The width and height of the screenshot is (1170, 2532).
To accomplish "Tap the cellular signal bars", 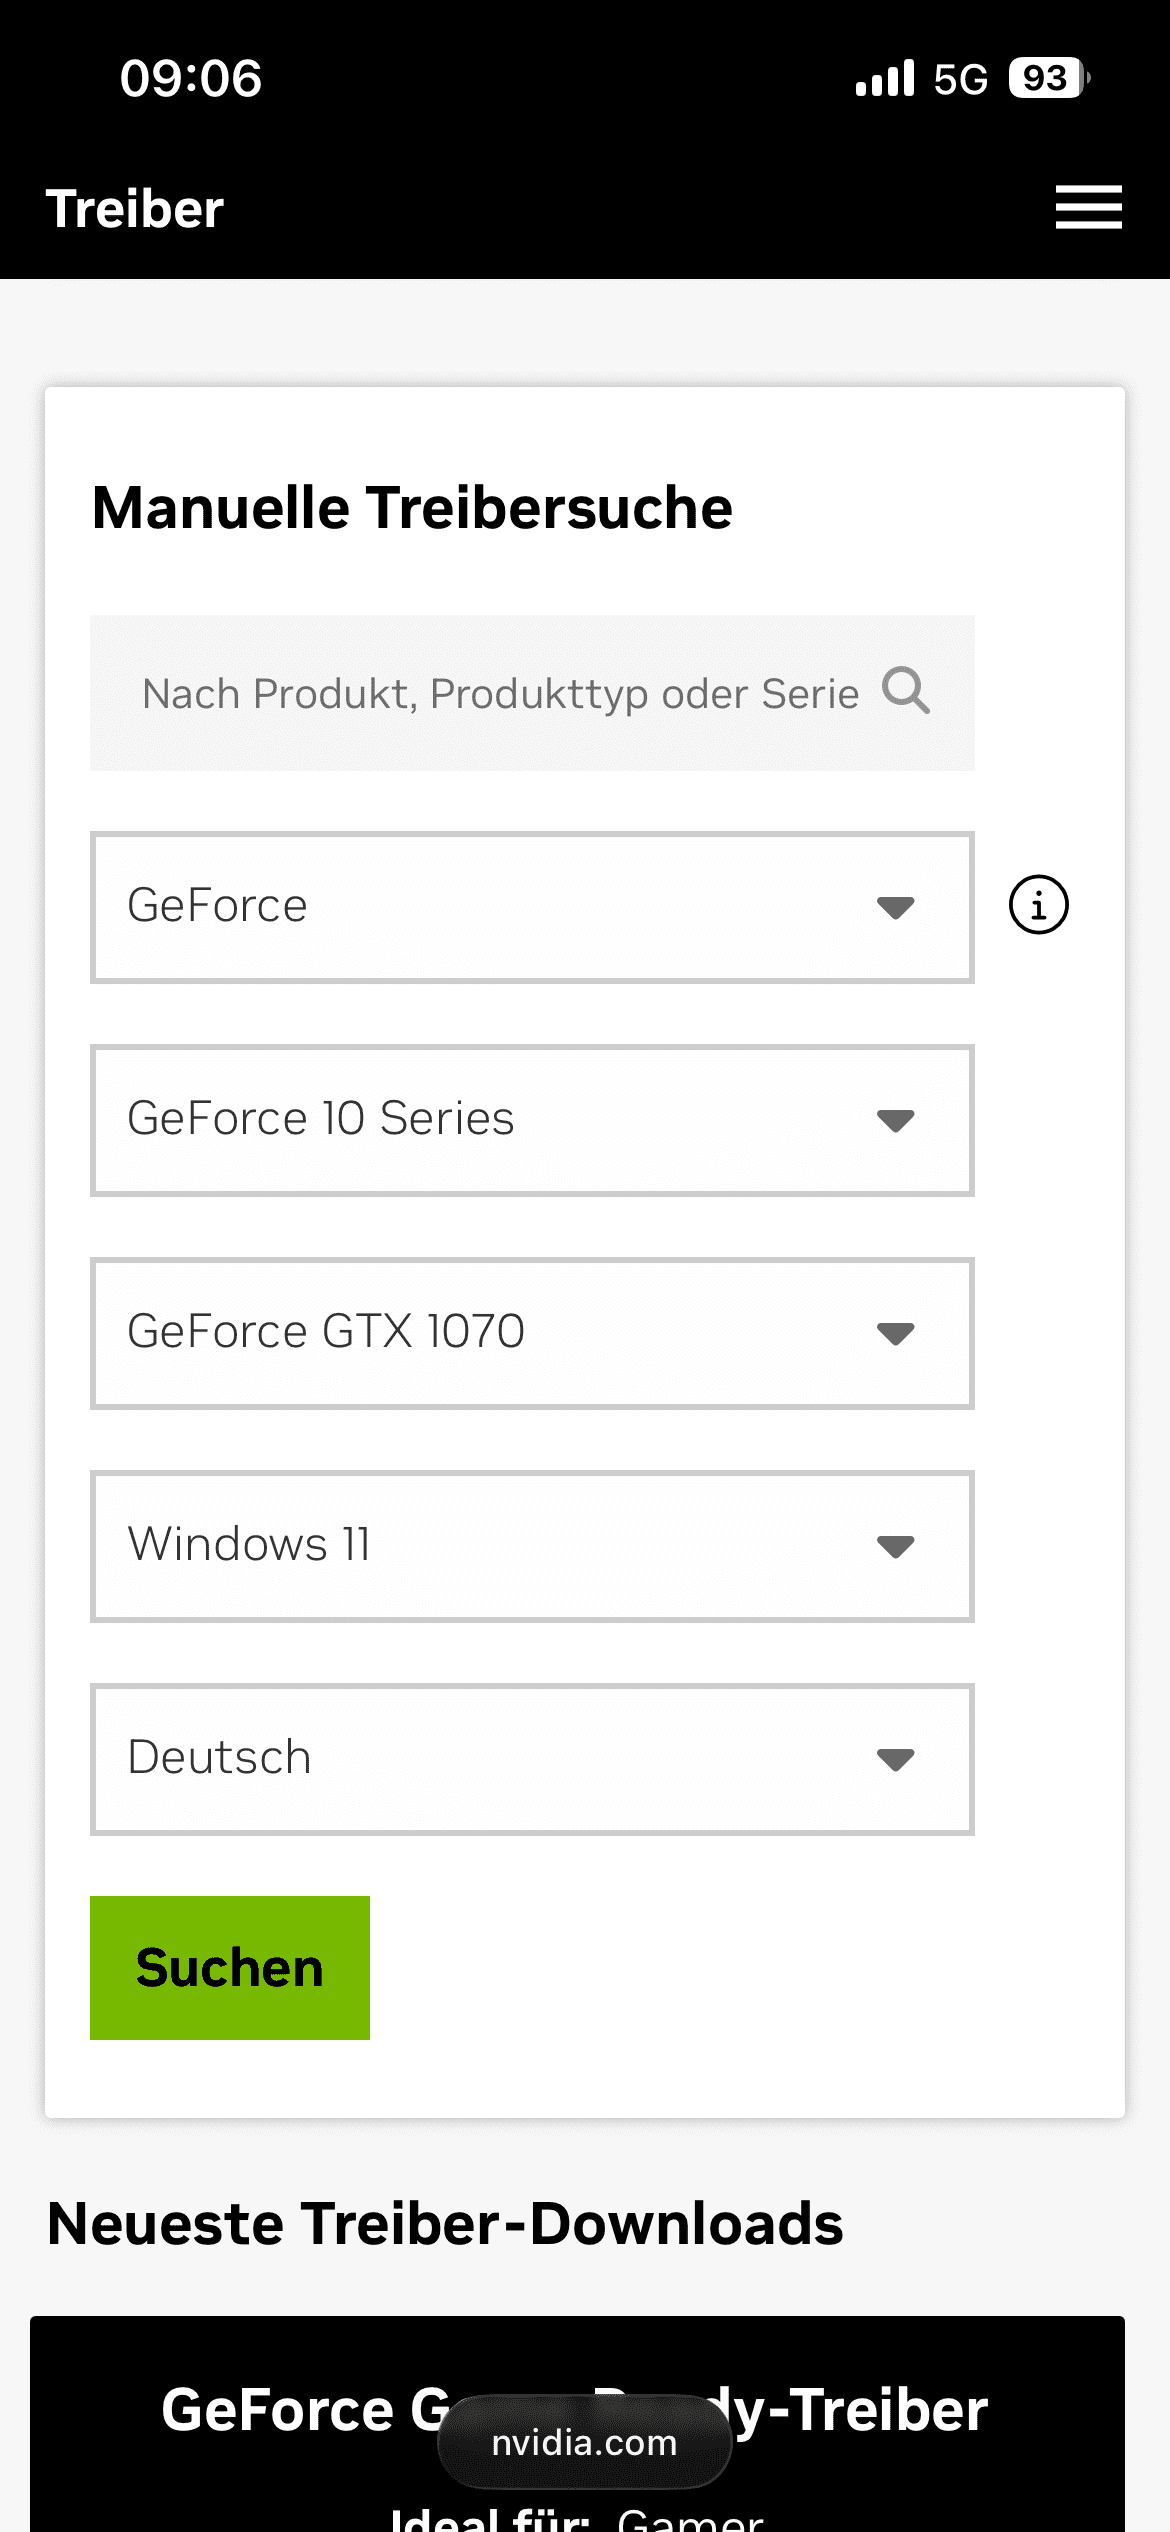I will point(885,78).
